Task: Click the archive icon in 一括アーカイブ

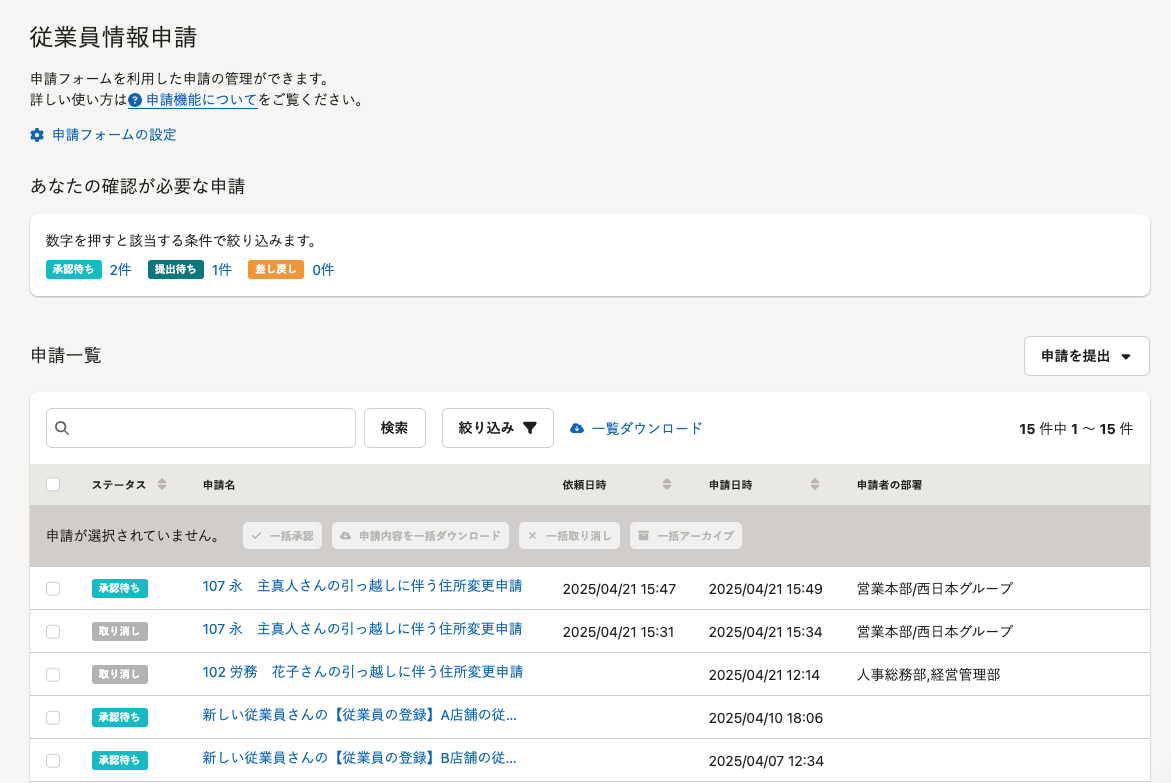Action: (x=643, y=536)
